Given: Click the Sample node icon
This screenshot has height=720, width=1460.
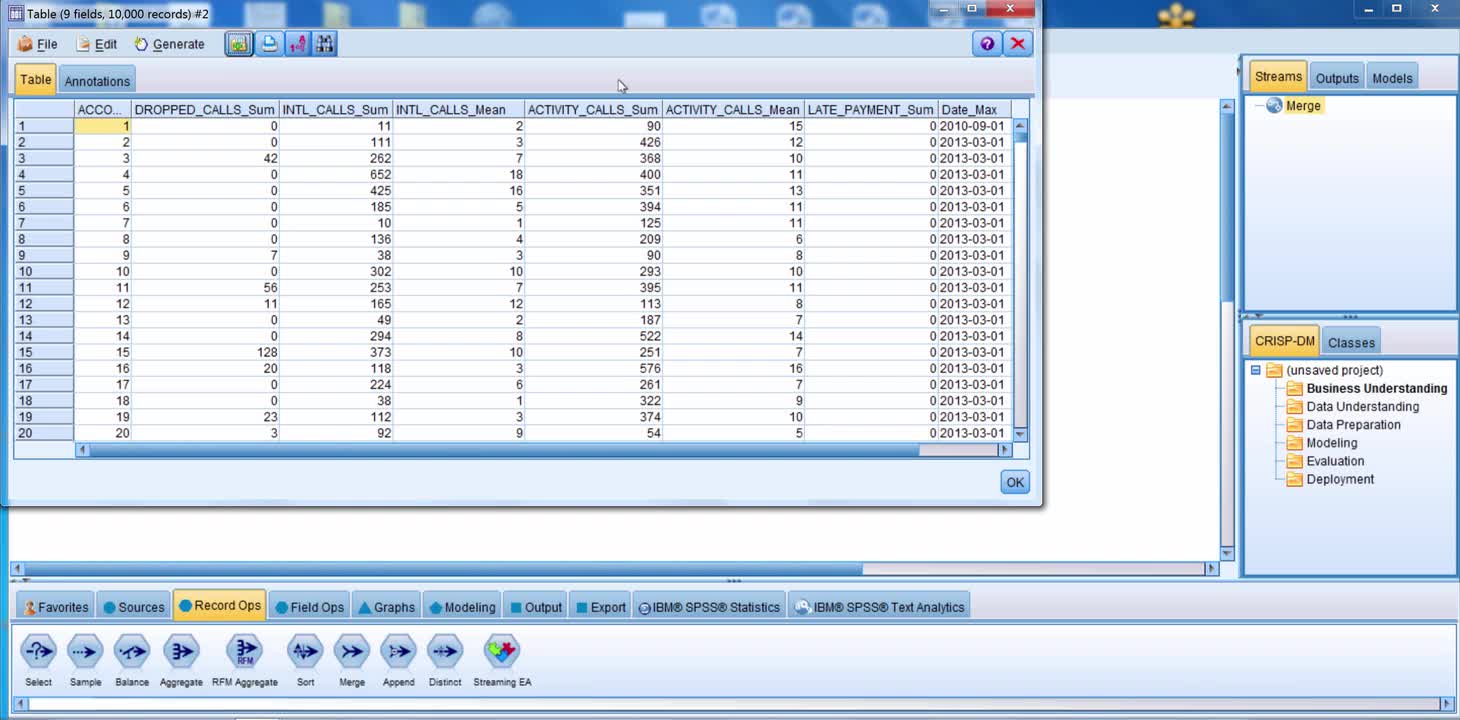Looking at the screenshot, I should pyautogui.click(x=85, y=652).
